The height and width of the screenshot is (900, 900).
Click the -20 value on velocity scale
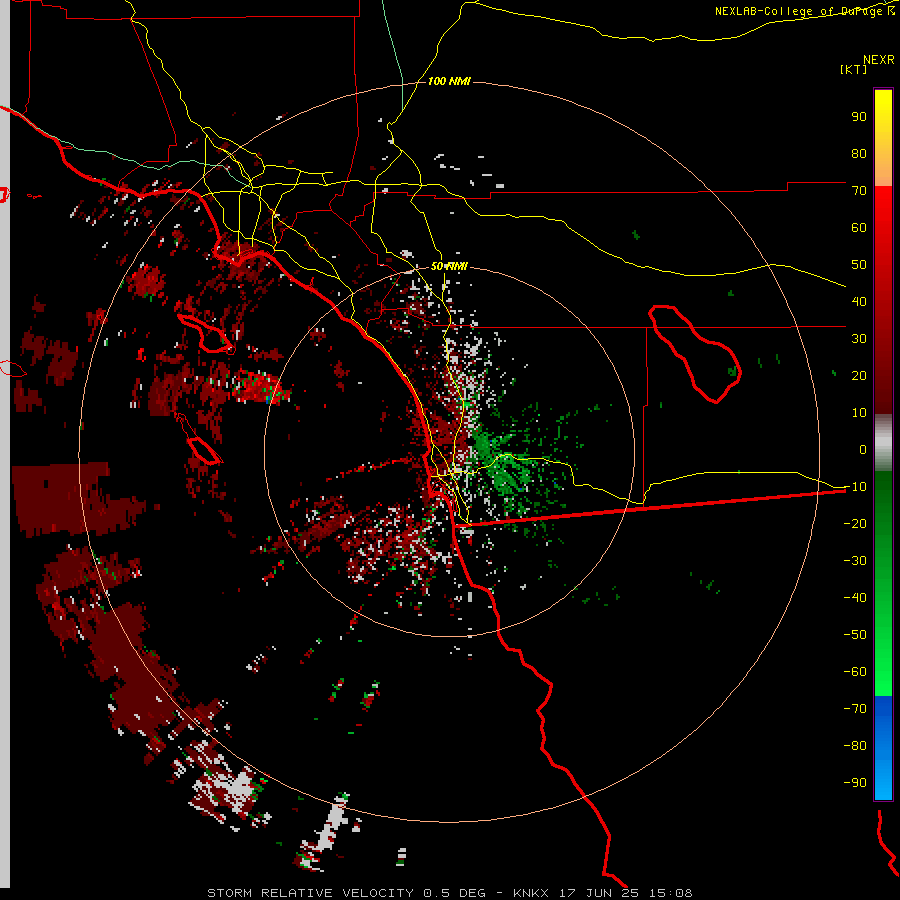pyautogui.click(x=855, y=523)
